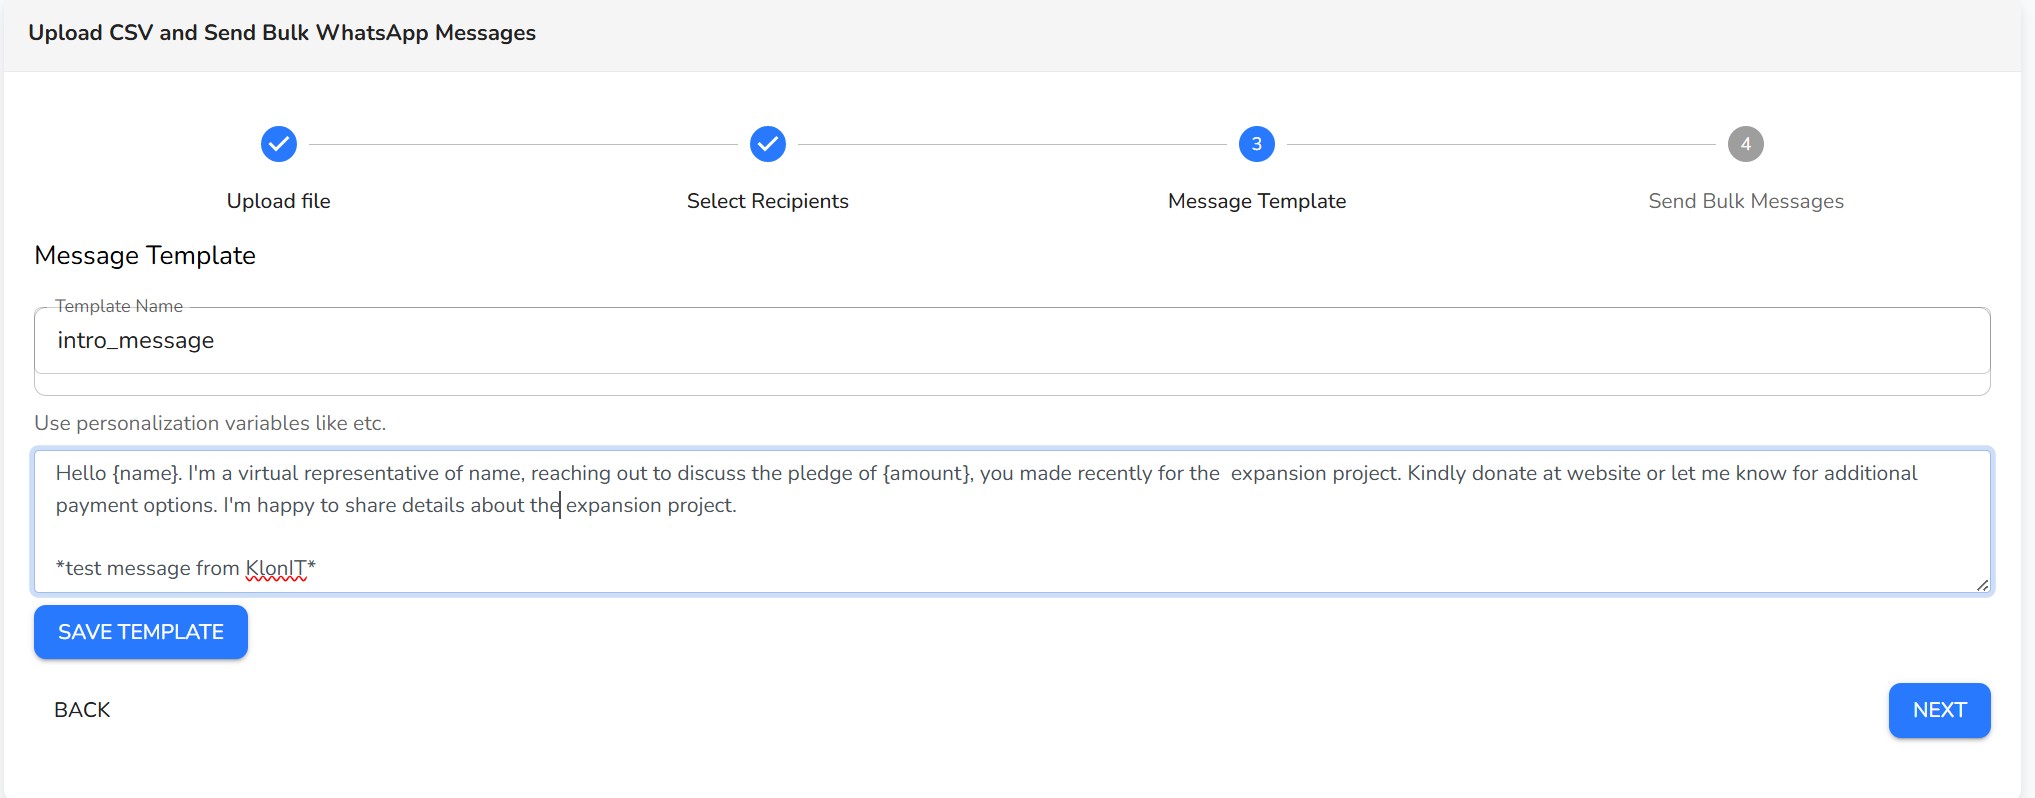Place cursor on the {name} variable

tap(146, 473)
